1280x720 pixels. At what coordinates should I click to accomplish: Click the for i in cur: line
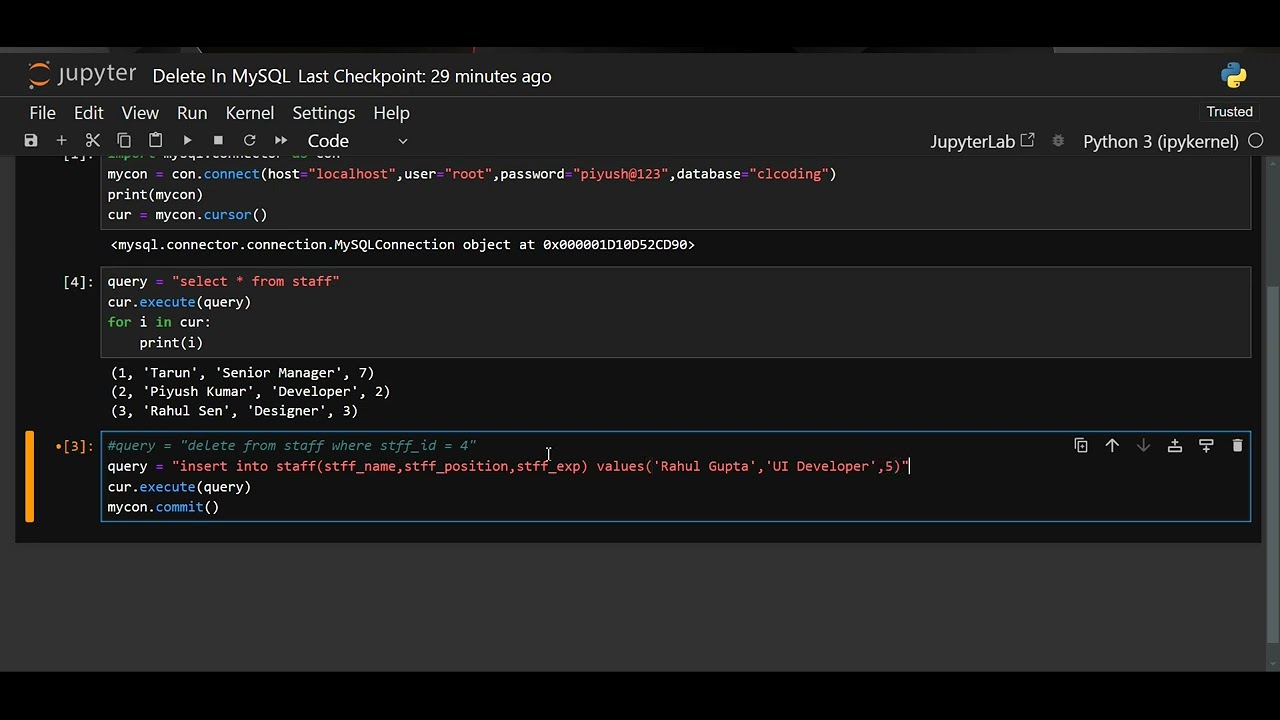[x=159, y=322]
